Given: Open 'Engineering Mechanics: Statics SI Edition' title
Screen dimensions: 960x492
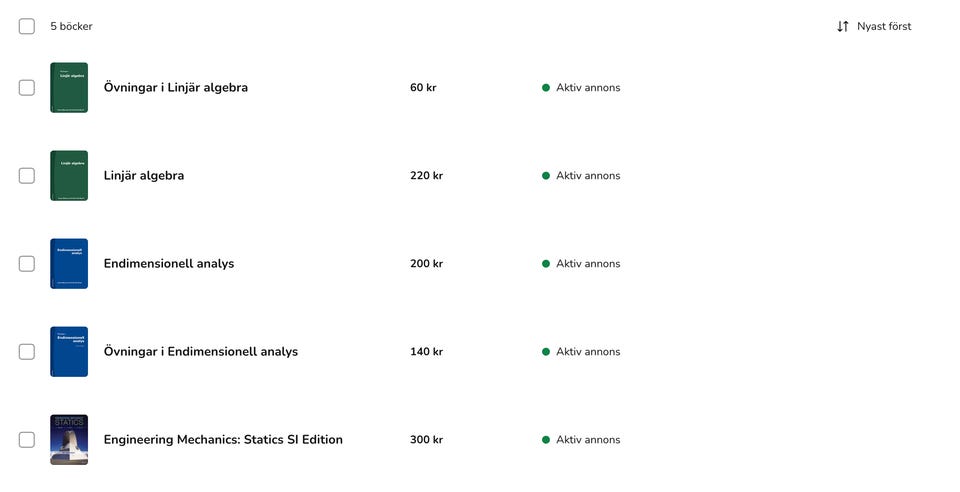Looking at the screenshot, I should 223,440.
